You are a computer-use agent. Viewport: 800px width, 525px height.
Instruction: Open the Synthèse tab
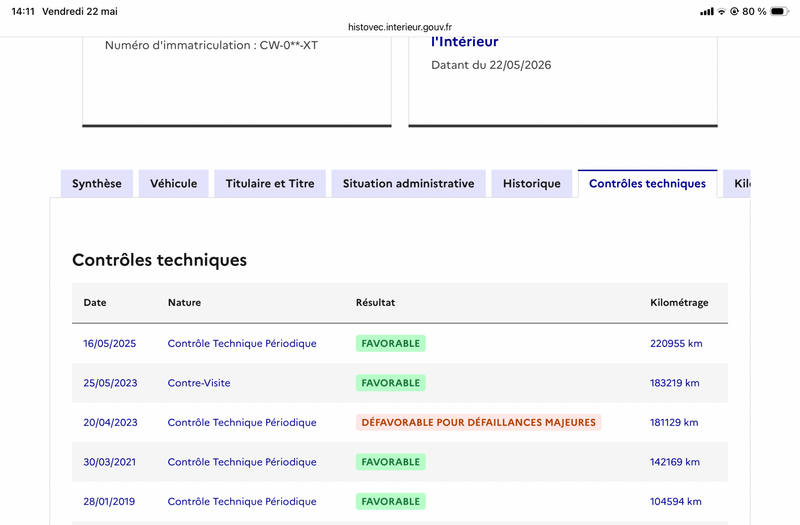pos(97,184)
